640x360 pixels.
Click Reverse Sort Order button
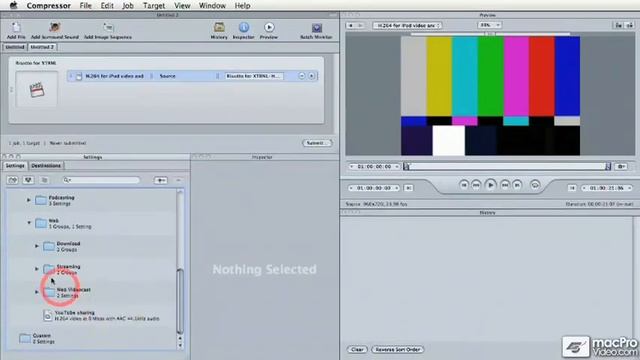click(x=398, y=349)
